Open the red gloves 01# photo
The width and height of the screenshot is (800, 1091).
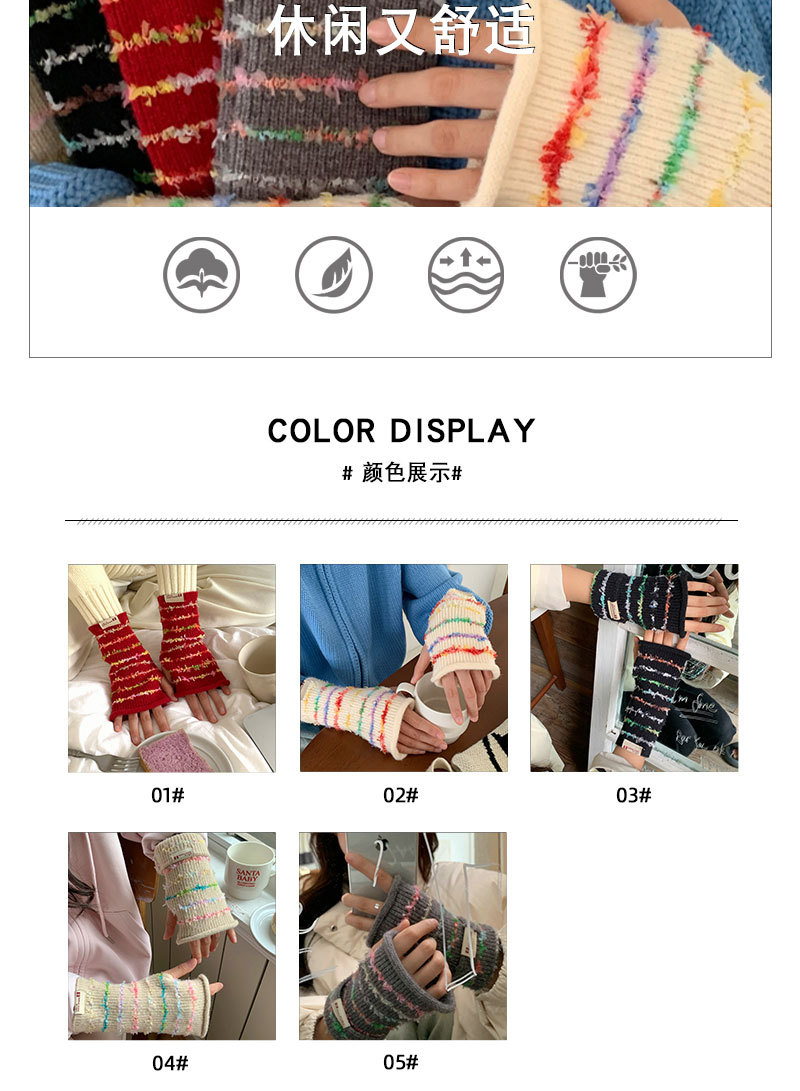coord(172,668)
